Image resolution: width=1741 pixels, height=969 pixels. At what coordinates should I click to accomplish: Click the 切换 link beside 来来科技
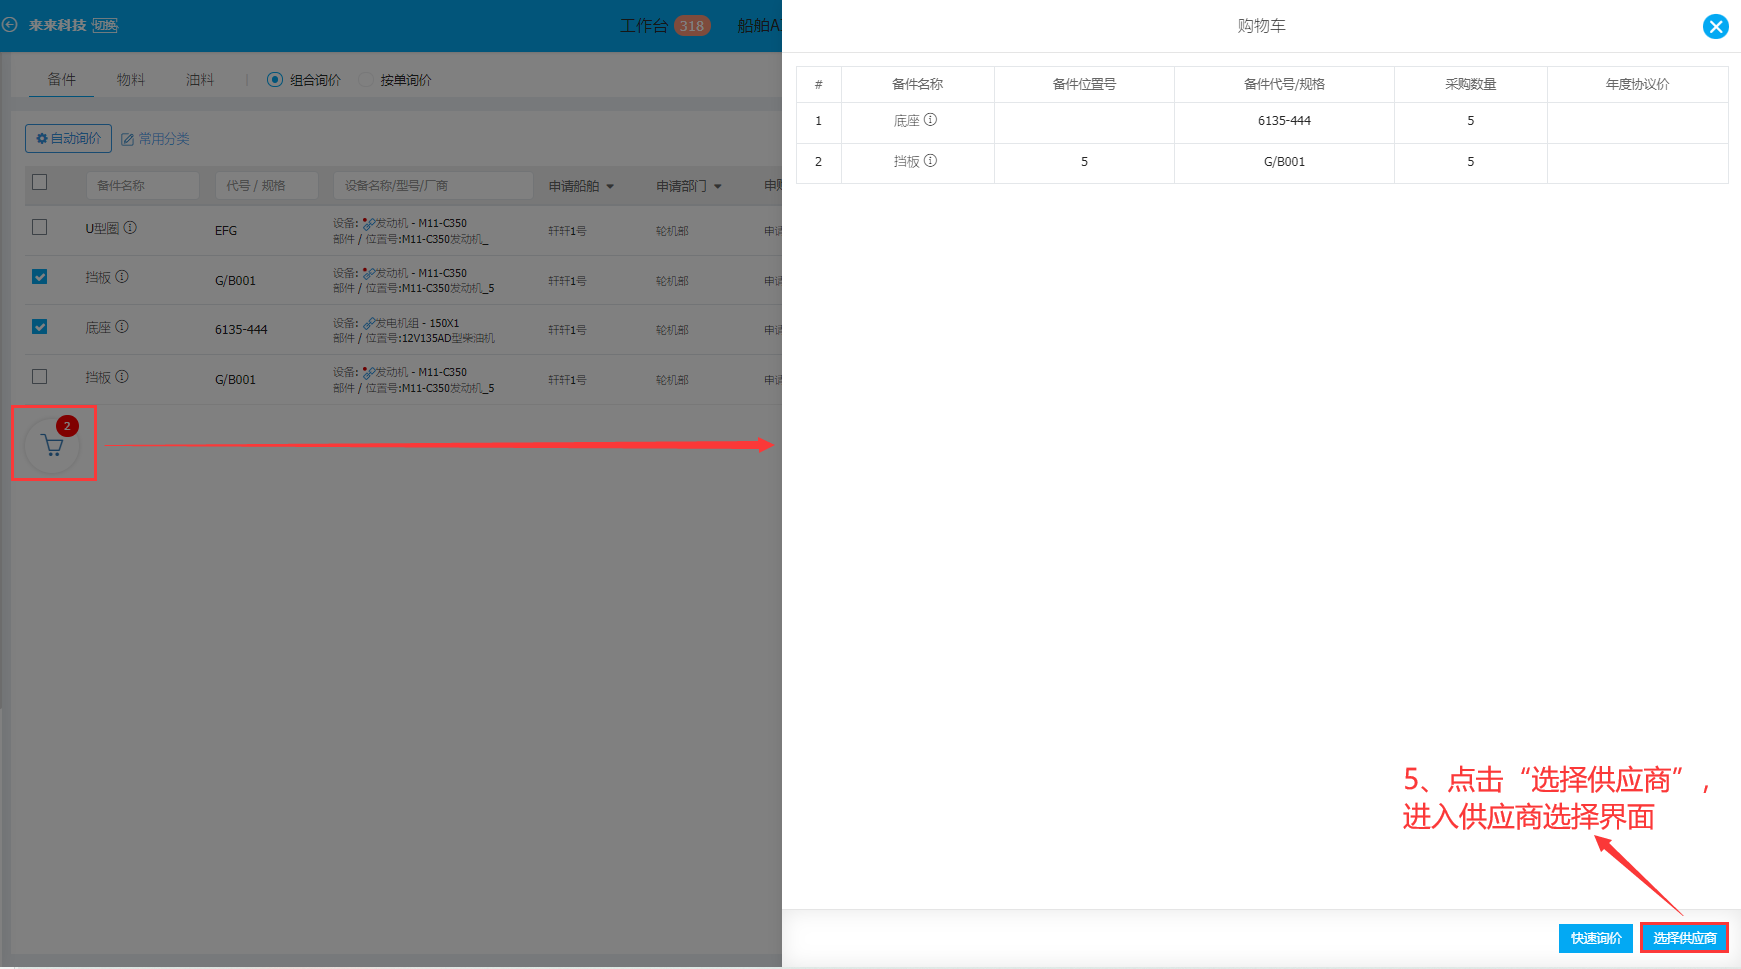tap(105, 26)
